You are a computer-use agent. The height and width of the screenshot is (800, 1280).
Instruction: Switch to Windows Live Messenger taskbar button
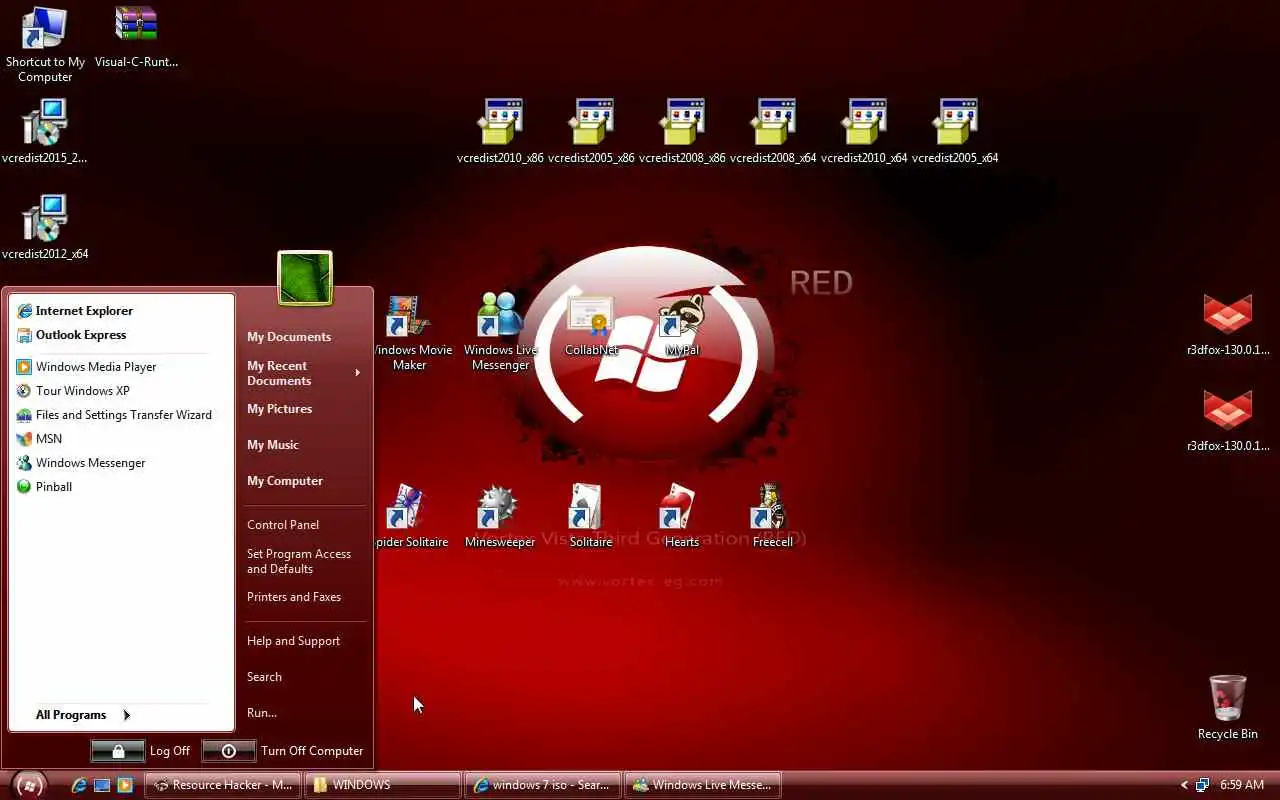703,785
